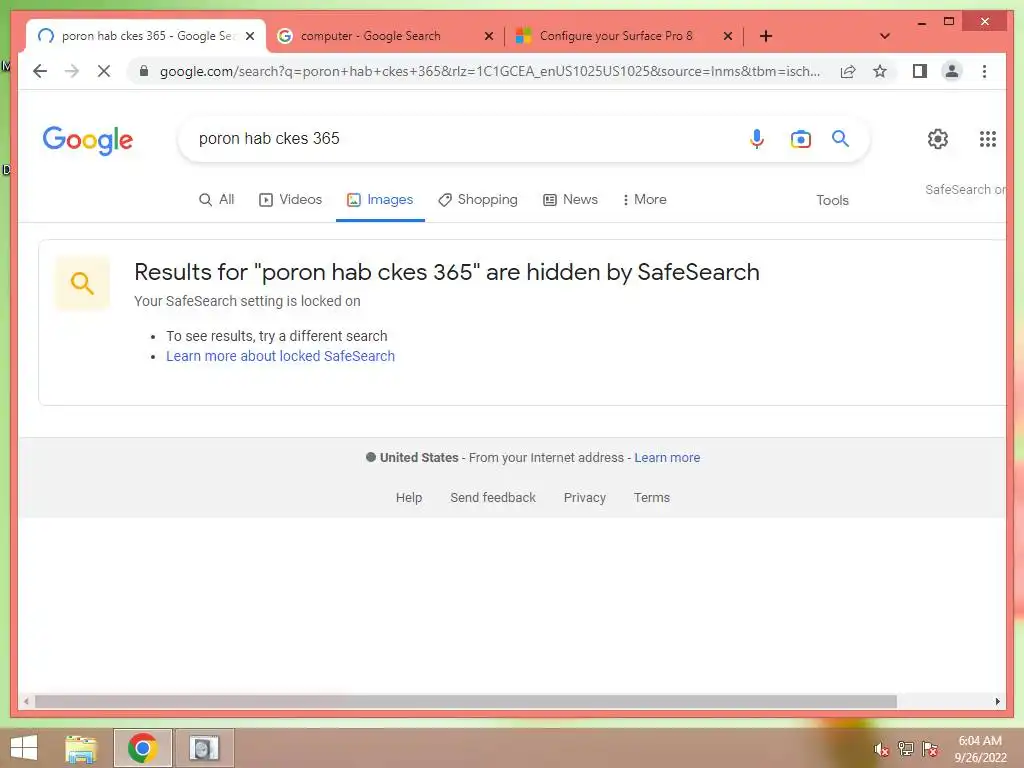Screen dimensions: 1024x768
Task: Open the Action Center flag icon
Action: click(x=930, y=748)
